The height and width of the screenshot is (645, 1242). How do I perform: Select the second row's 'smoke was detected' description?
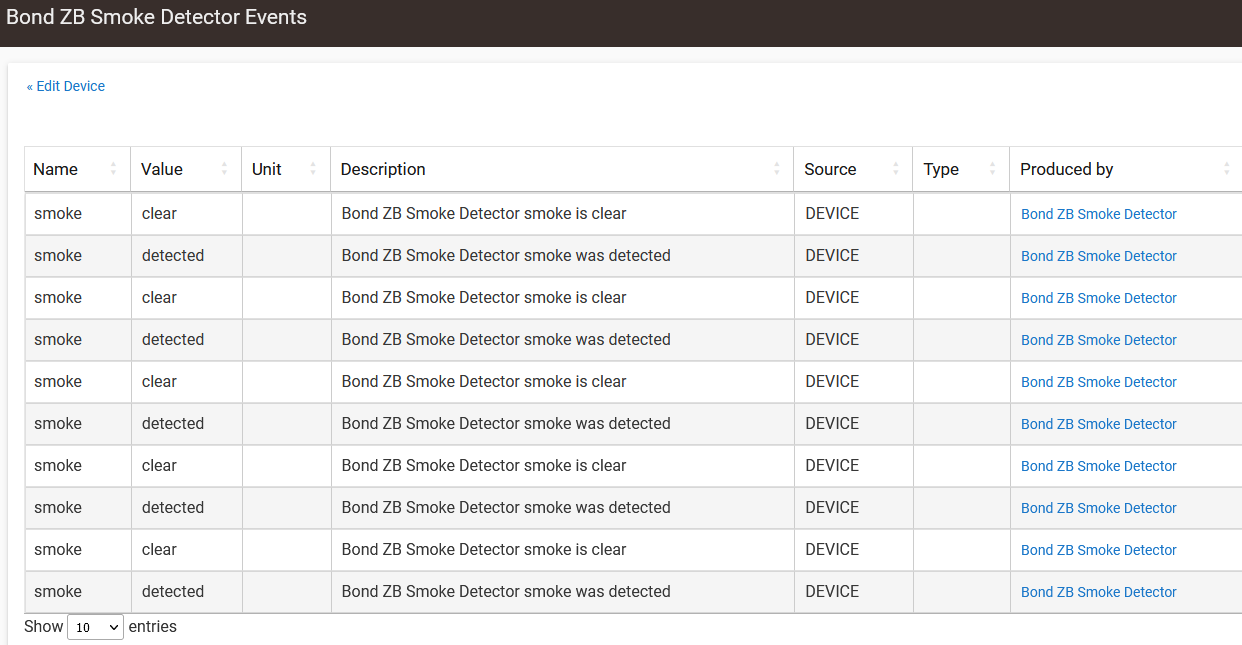(x=506, y=255)
